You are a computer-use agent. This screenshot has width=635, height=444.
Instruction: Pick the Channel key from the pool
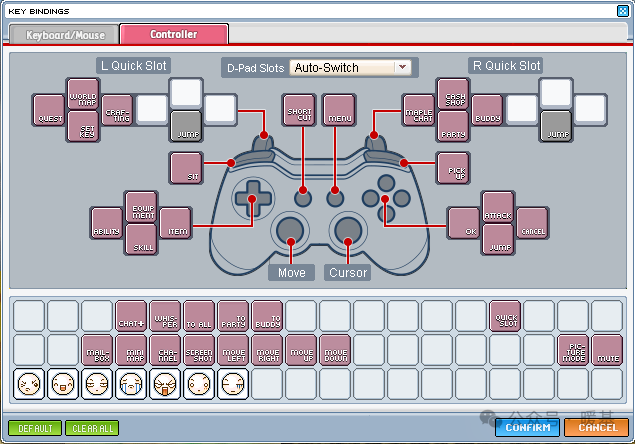point(165,350)
